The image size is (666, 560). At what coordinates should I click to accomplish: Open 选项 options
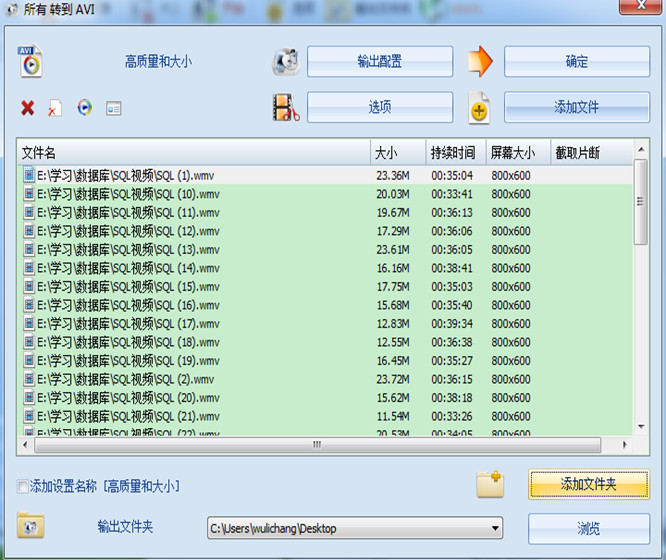pyautogui.click(x=380, y=107)
